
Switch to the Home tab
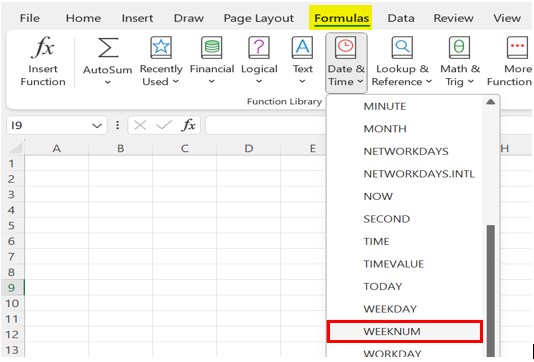[83, 18]
